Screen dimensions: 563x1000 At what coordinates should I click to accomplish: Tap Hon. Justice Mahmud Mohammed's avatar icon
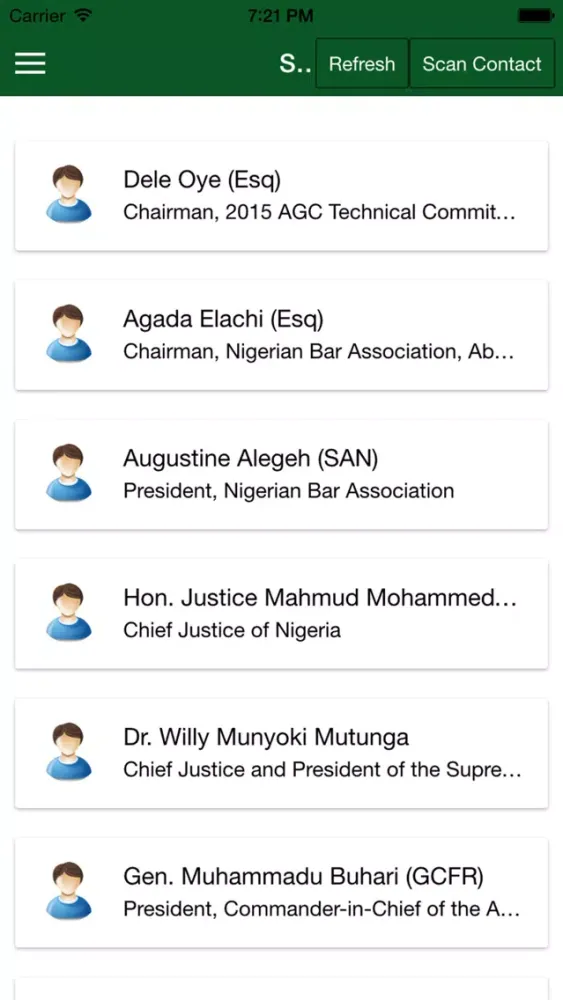tap(68, 612)
